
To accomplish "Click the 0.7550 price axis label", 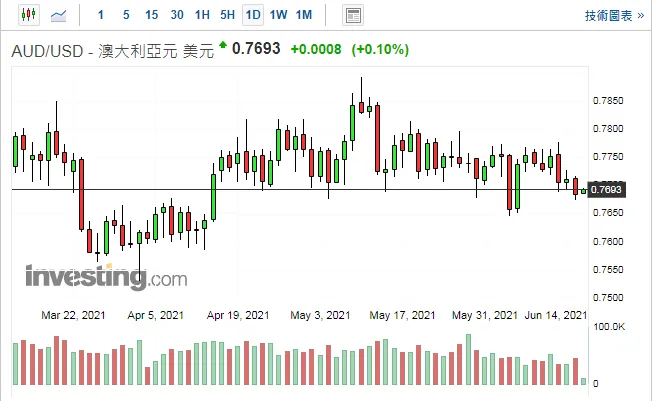I will click(608, 270).
